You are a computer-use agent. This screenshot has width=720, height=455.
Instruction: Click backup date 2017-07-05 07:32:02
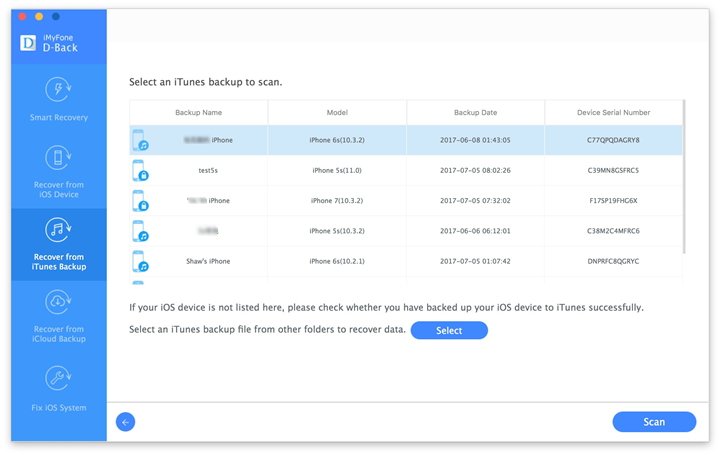(475, 201)
